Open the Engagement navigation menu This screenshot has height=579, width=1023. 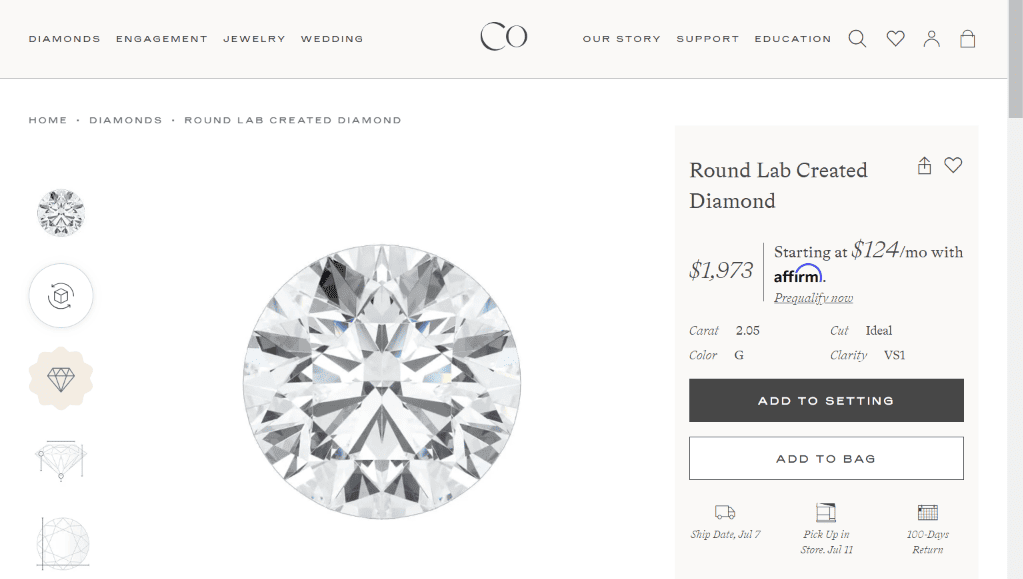[161, 39]
